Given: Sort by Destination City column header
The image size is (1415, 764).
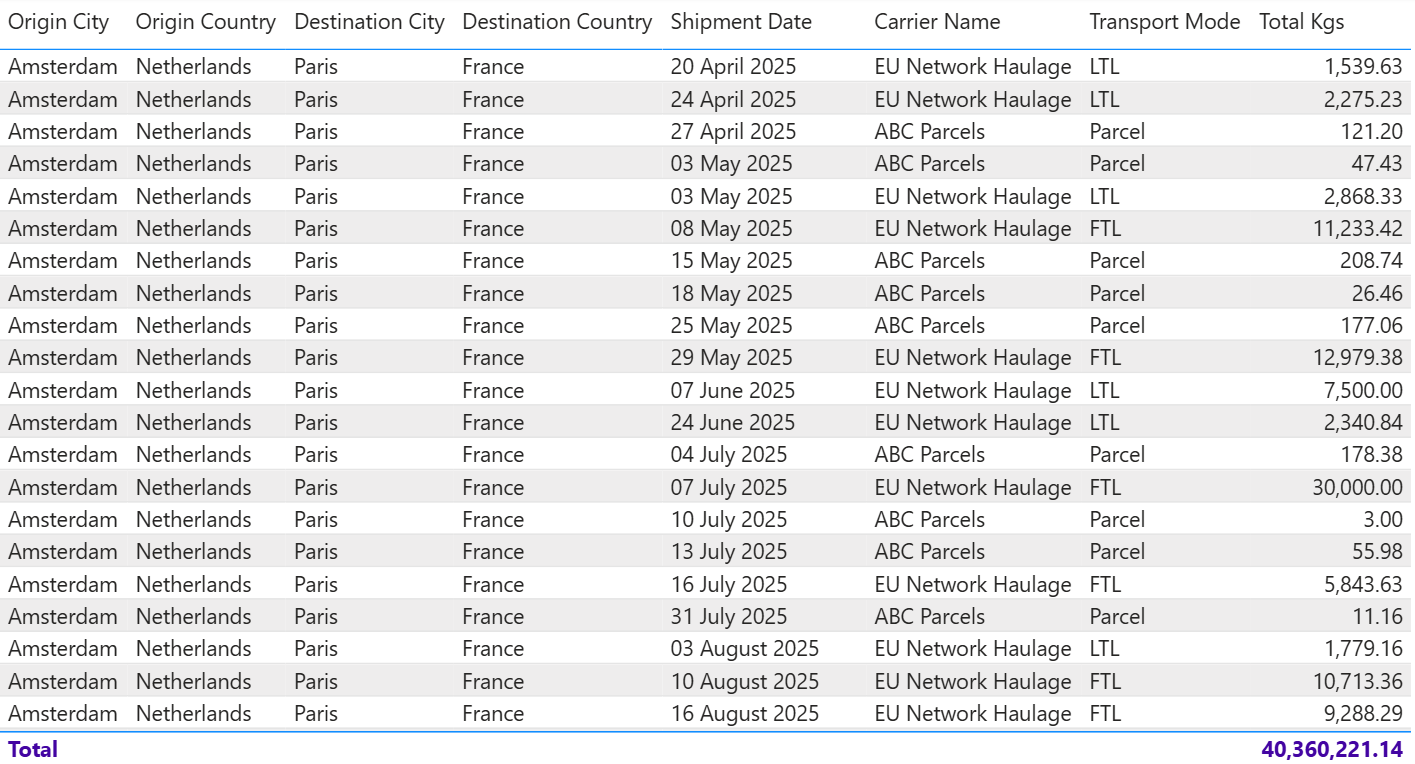Looking at the screenshot, I should 369,22.
